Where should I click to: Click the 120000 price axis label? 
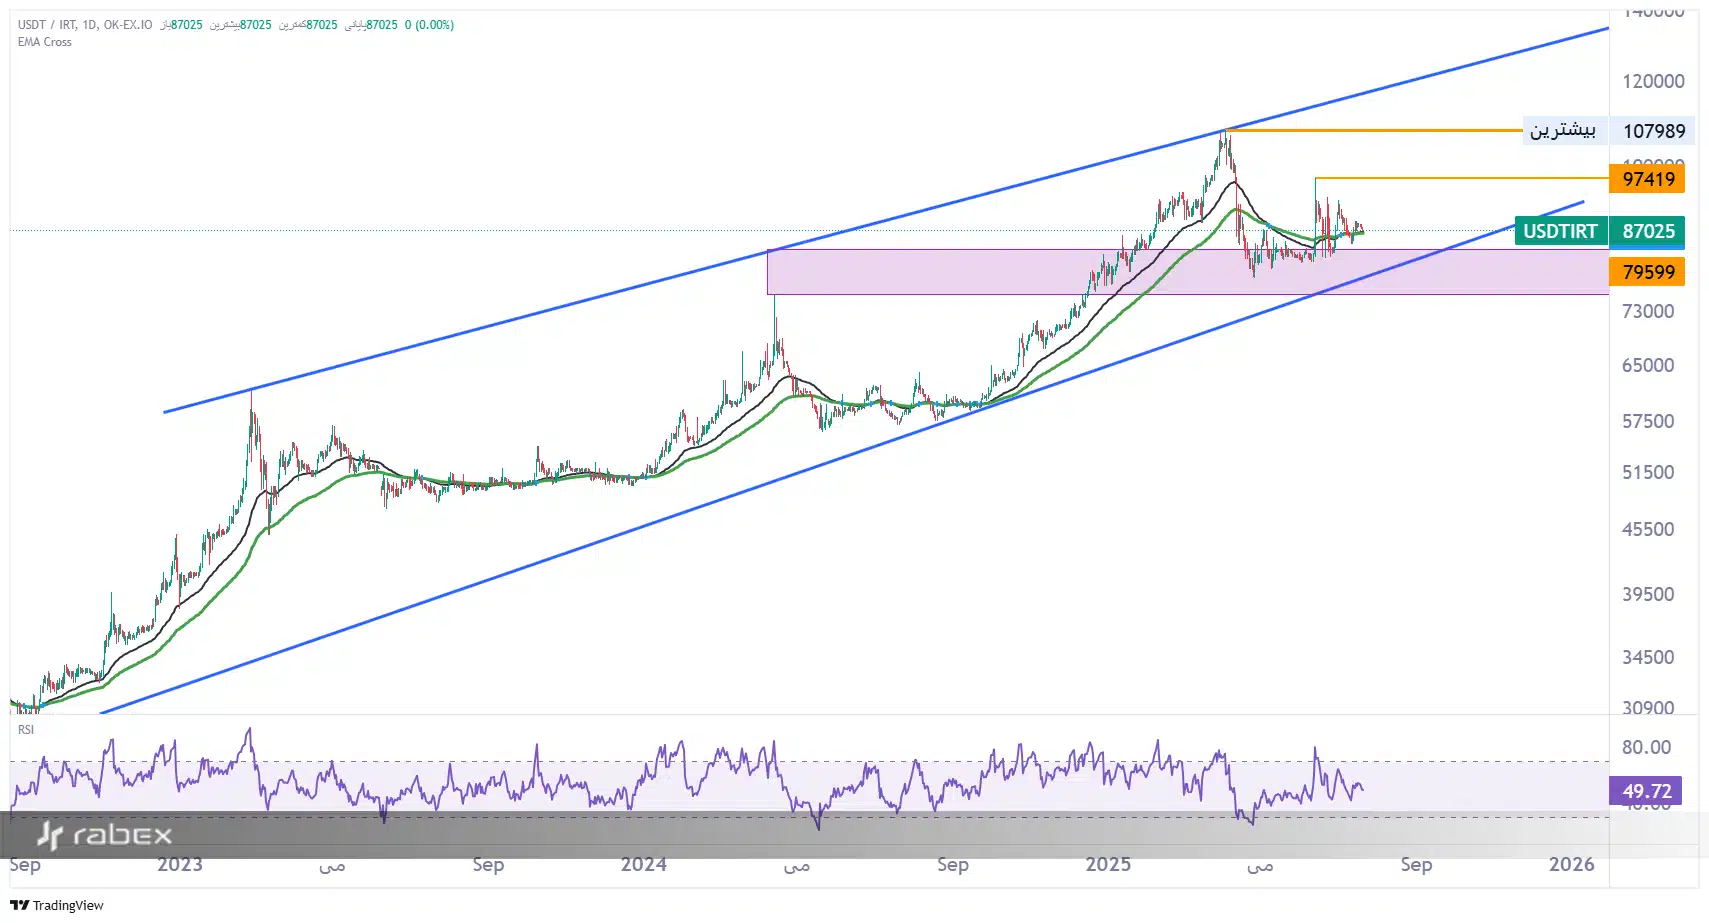[x=1653, y=81]
